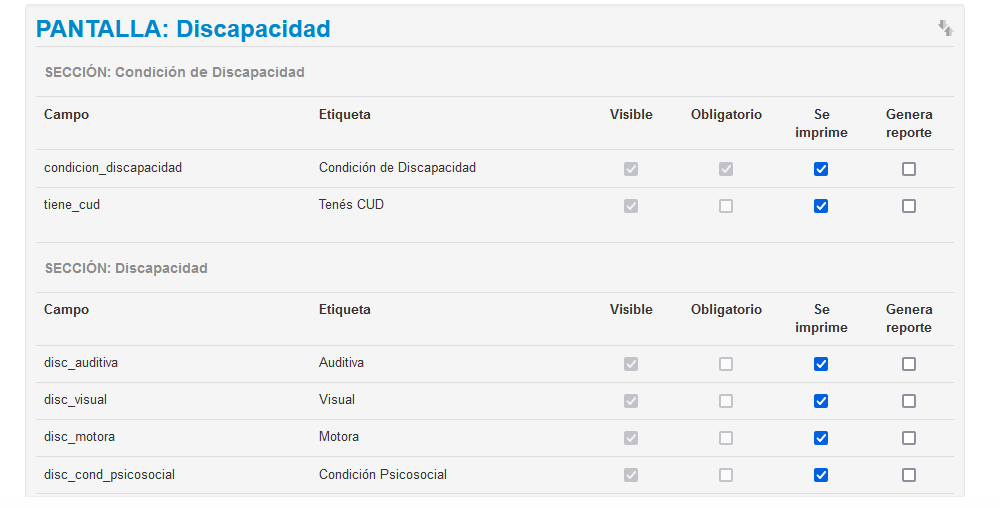Enable Genera reporte for condicion_discapacidad

[909, 169]
